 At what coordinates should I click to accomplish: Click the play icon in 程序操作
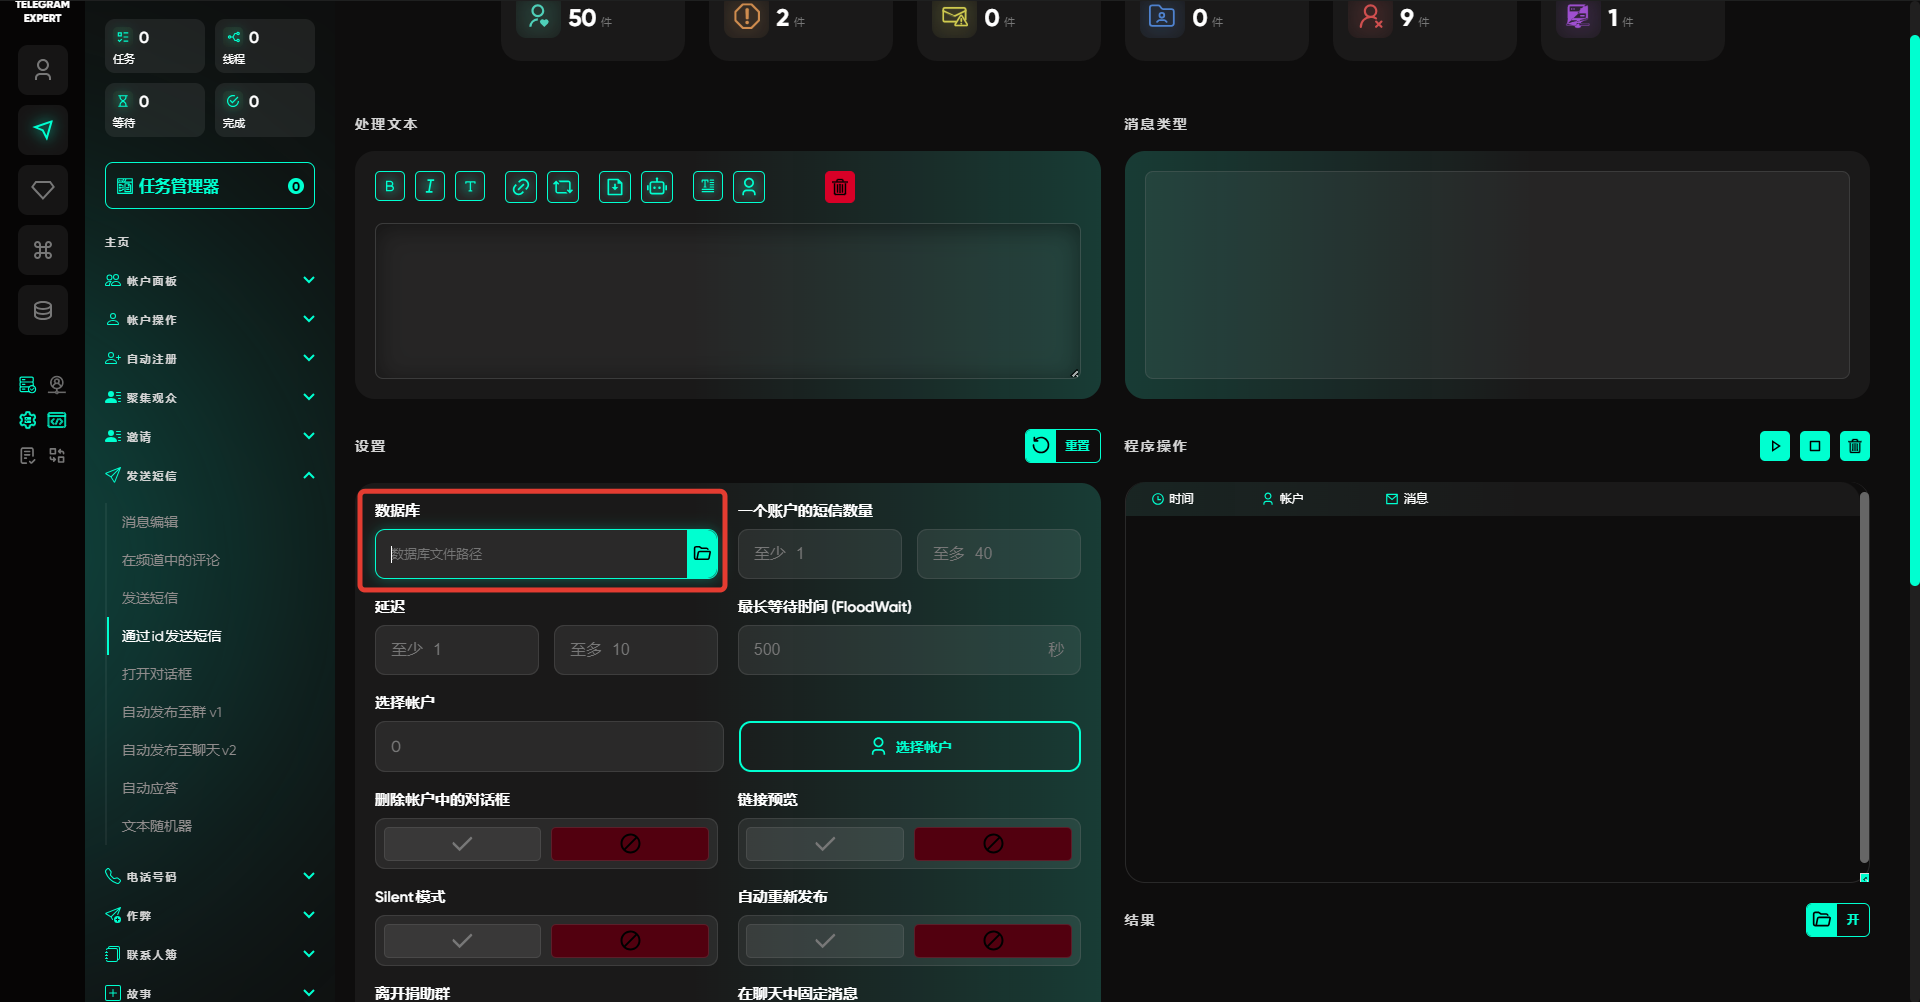[x=1774, y=446]
